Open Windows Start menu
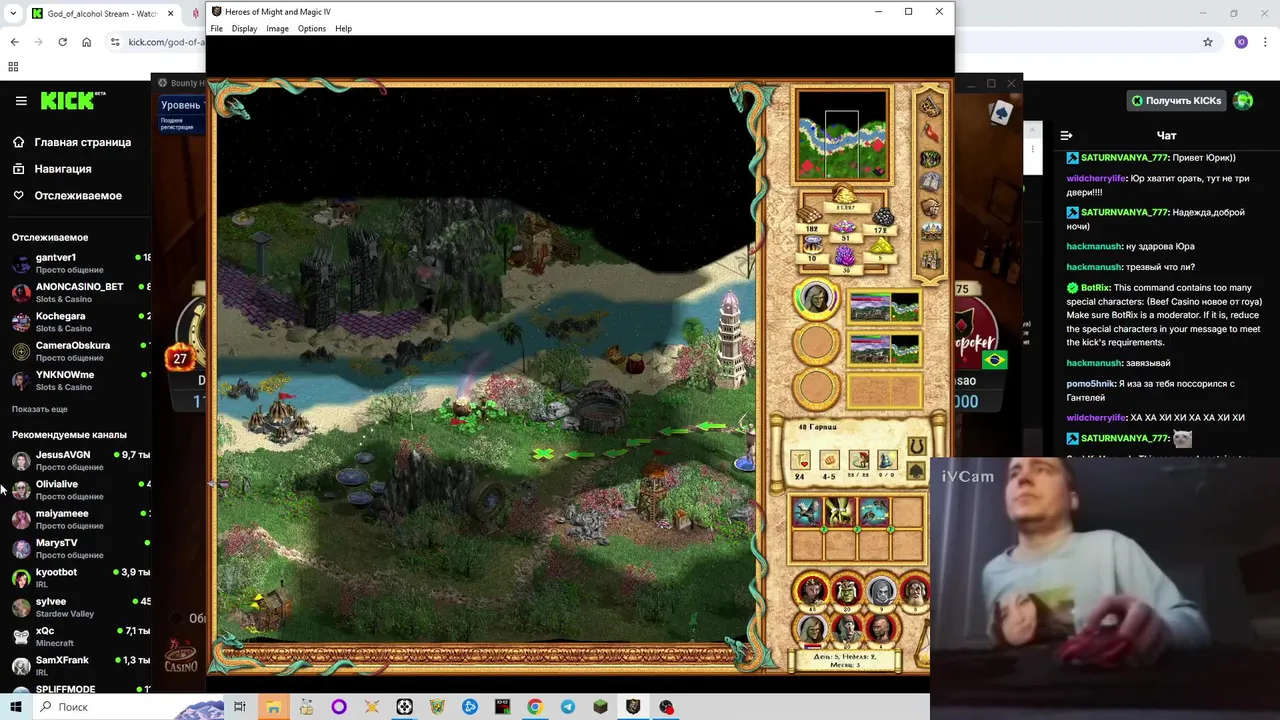This screenshot has height=720, width=1280. [x=15, y=707]
